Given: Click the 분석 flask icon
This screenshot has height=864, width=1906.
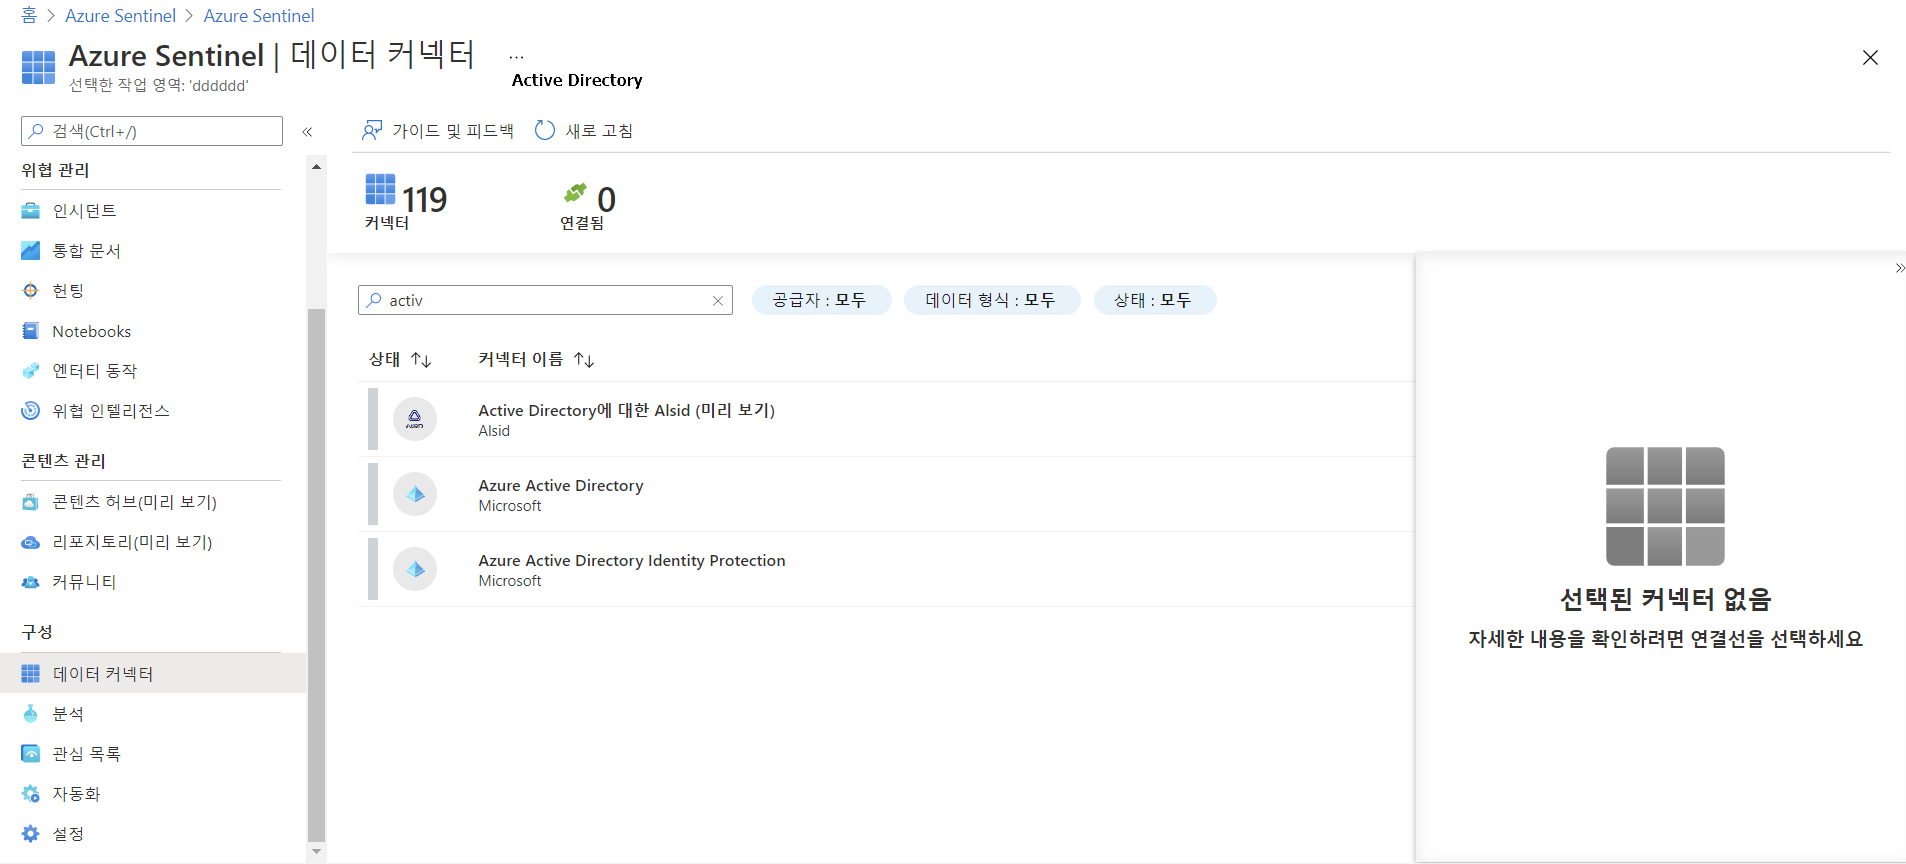Looking at the screenshot, I should point(31,714).
